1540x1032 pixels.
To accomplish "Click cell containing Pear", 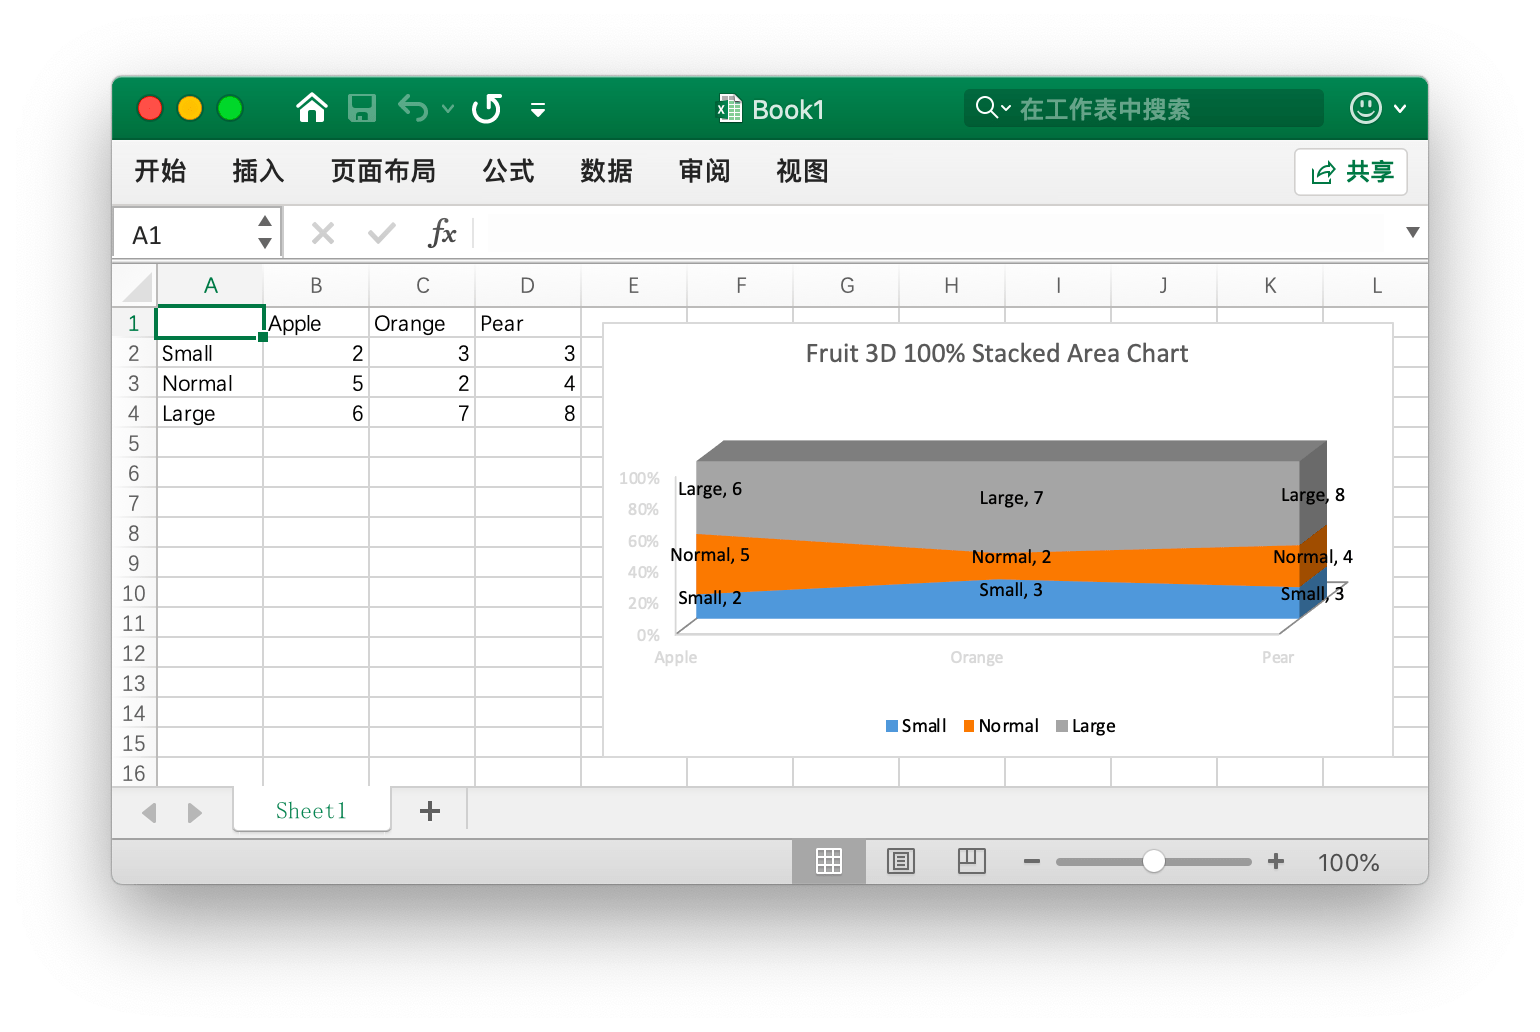I will point(528,323).
